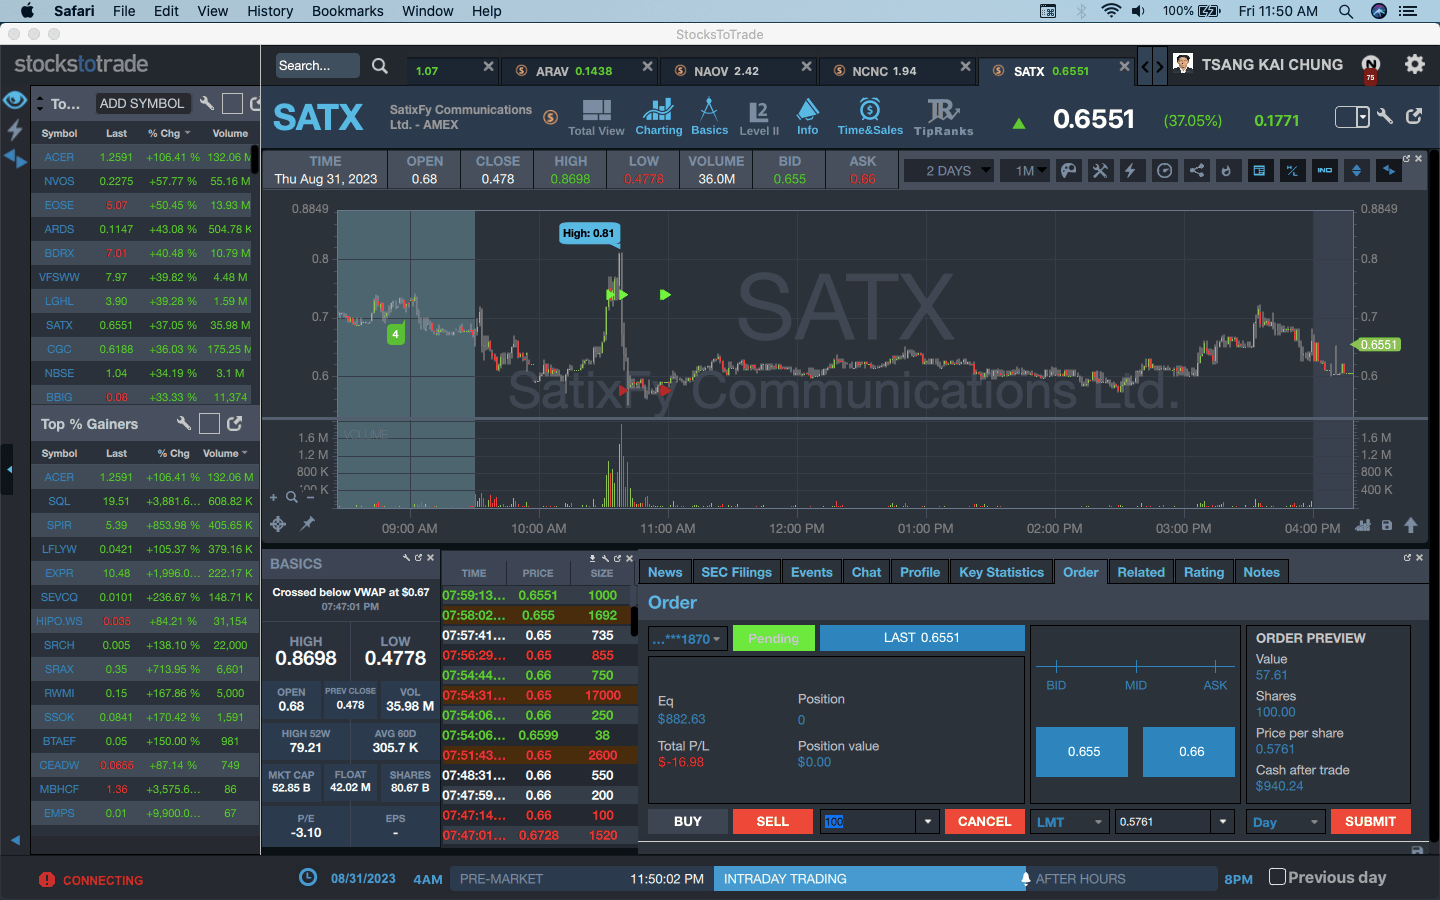Save the chart with the floppy icon
The image size is (1440, 900).
[x=1387, y=525]
